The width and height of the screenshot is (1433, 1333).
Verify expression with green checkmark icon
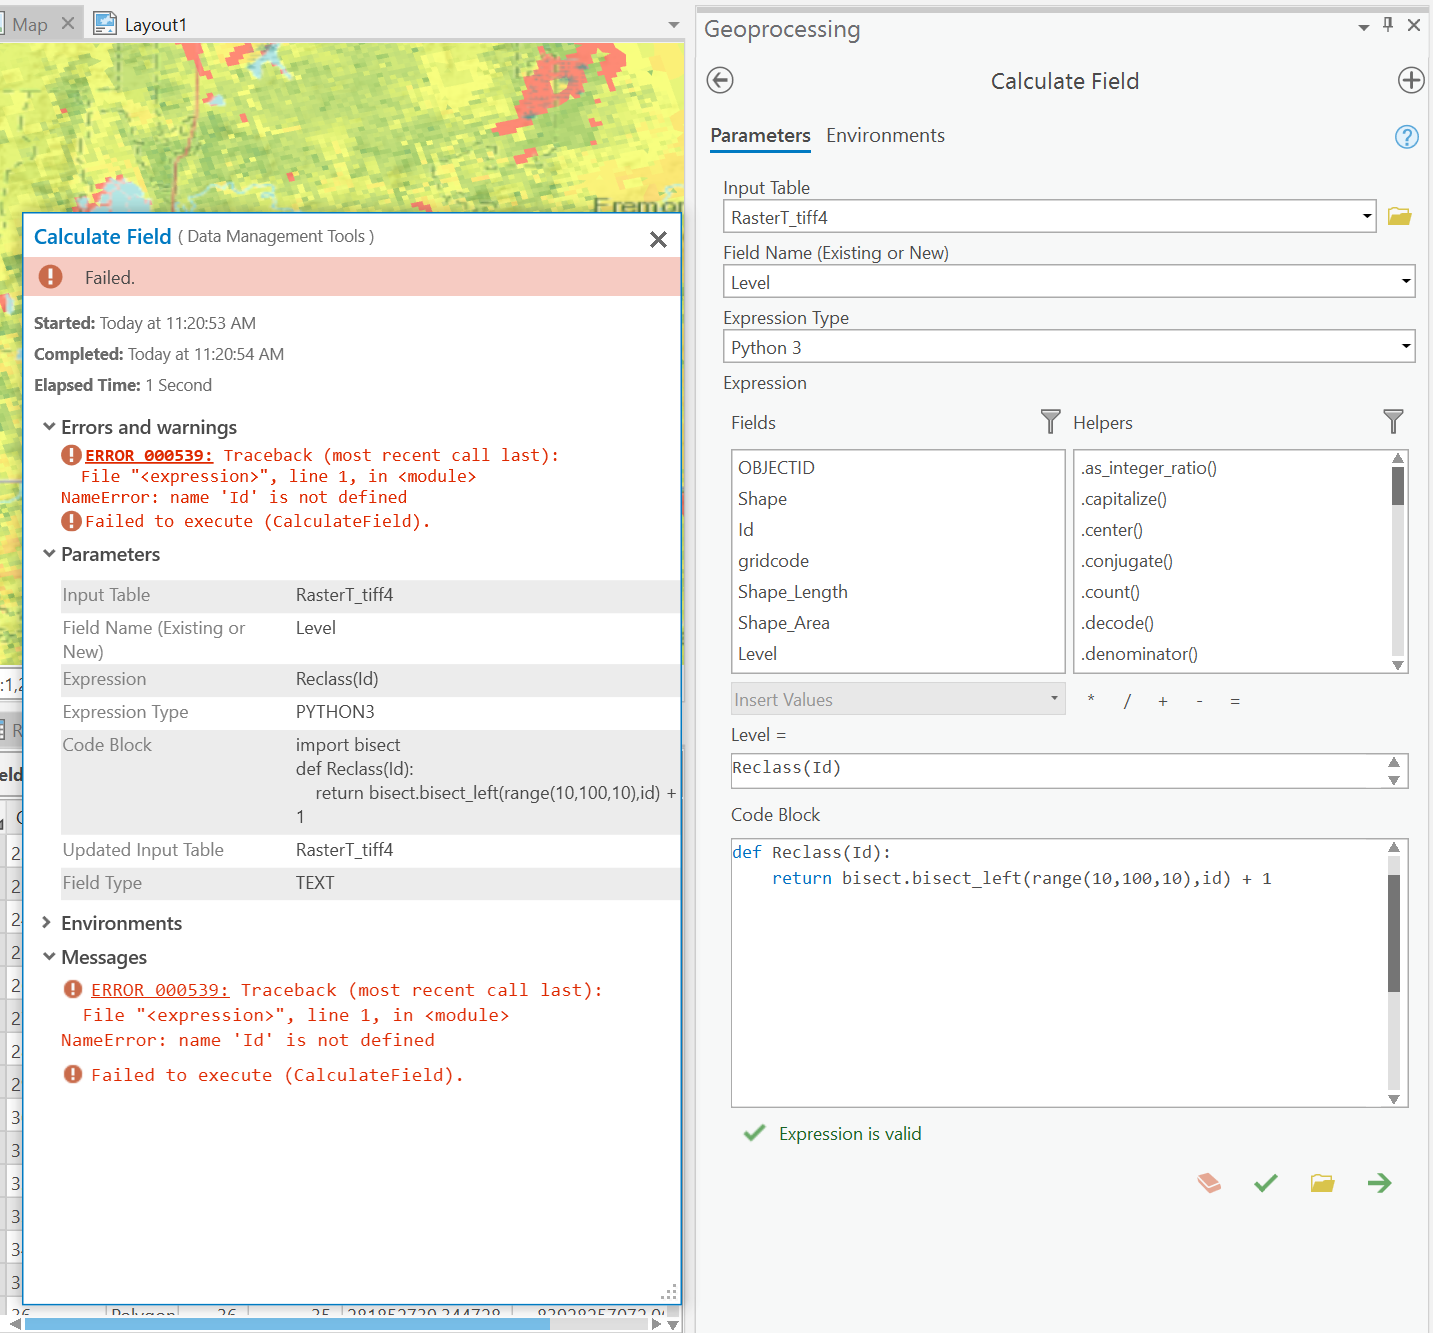pos(1266,1183)
